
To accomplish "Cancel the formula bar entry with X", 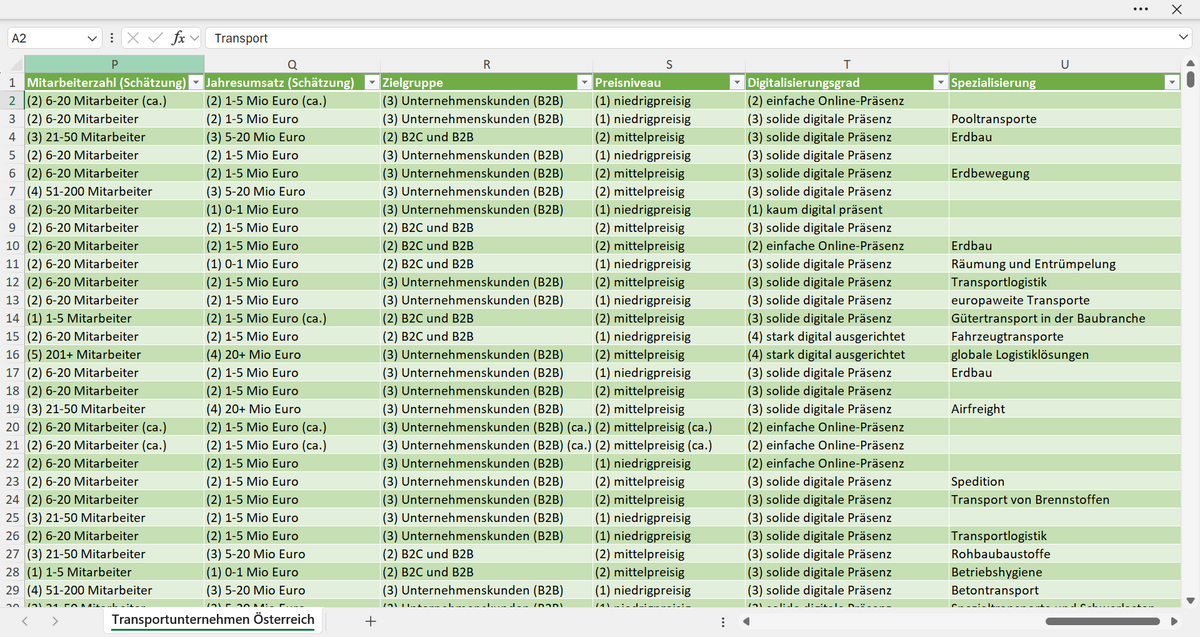I will tap(133, 38).
